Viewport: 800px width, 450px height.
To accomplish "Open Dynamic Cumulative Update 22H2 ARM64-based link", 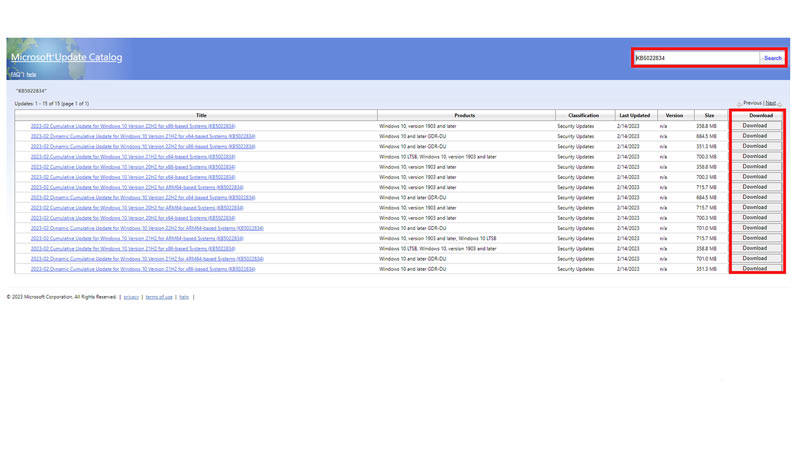I will [x=147, y=228].
